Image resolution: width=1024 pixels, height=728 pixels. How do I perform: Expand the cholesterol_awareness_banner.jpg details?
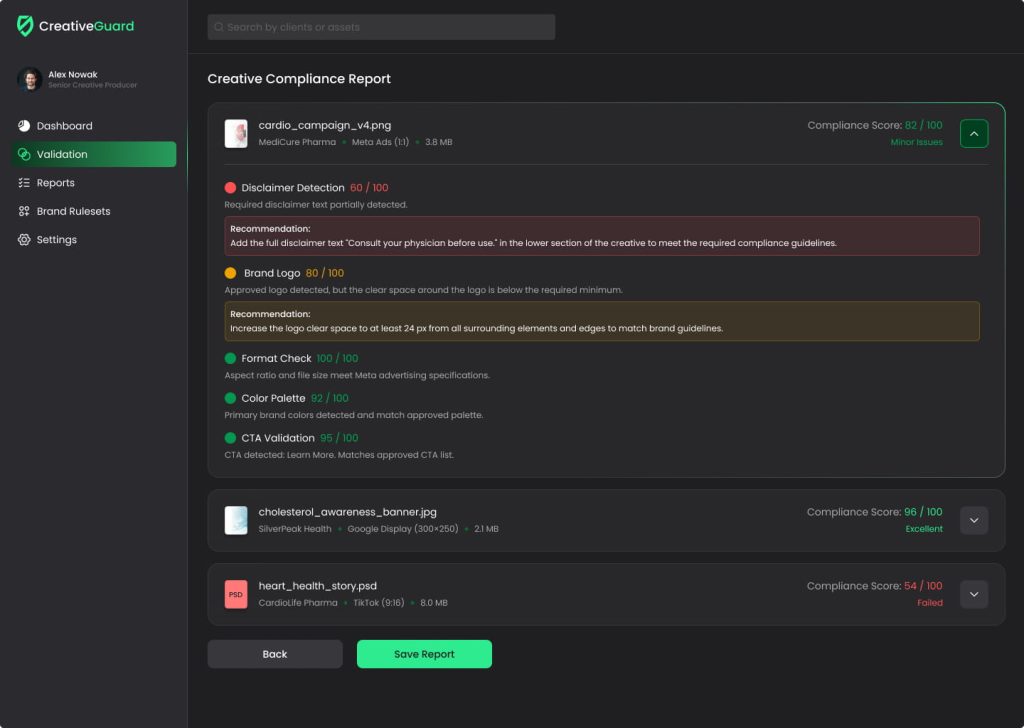[973, 520]
